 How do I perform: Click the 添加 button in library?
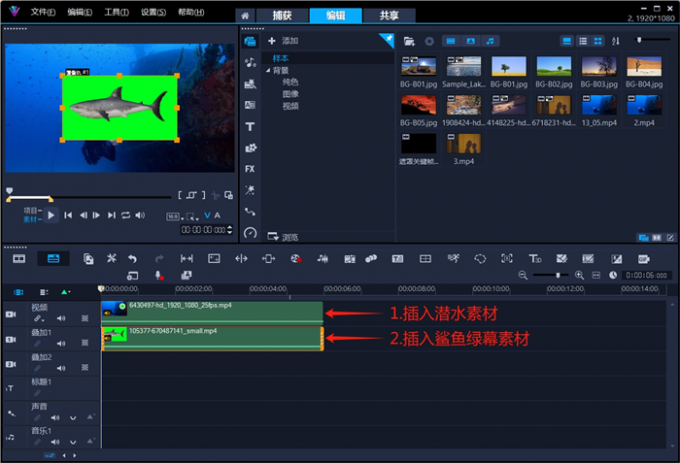click(x=283, y=41)
